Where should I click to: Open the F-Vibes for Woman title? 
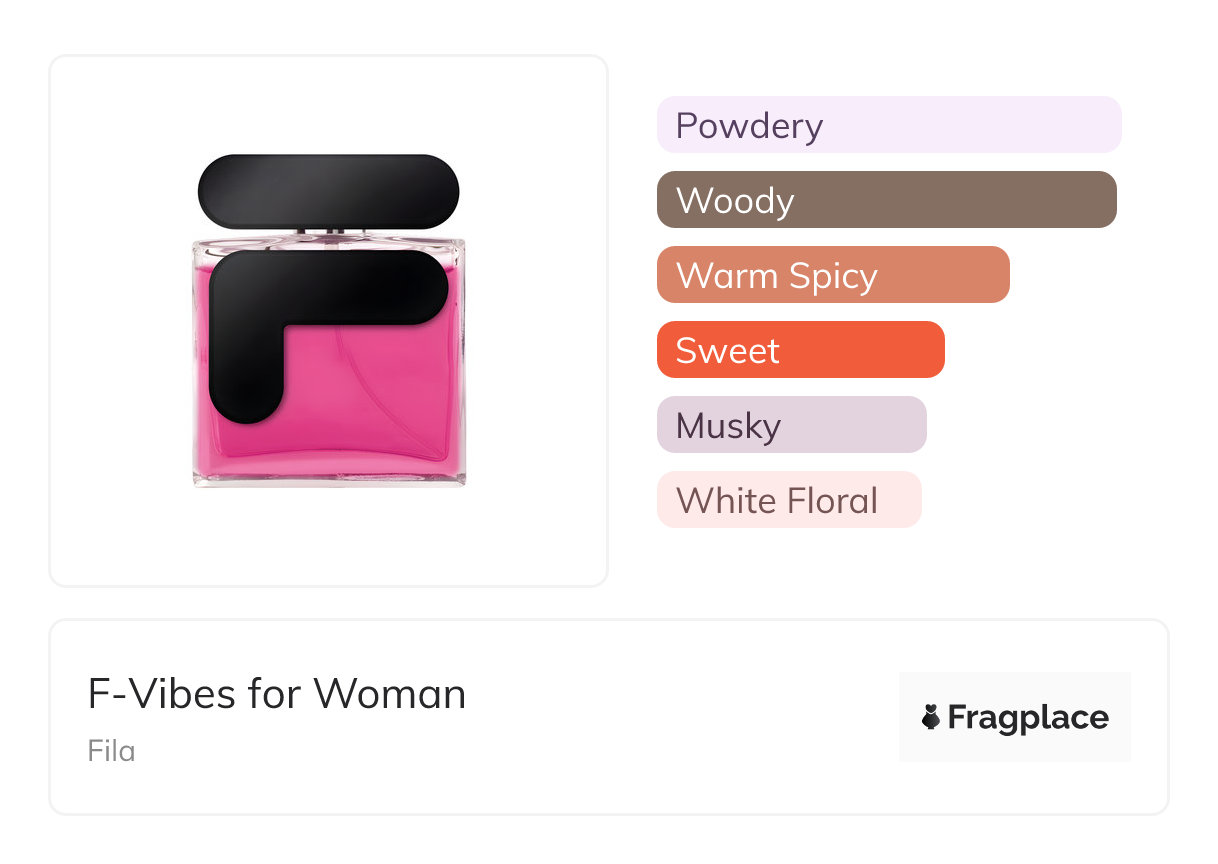point(277,694)
